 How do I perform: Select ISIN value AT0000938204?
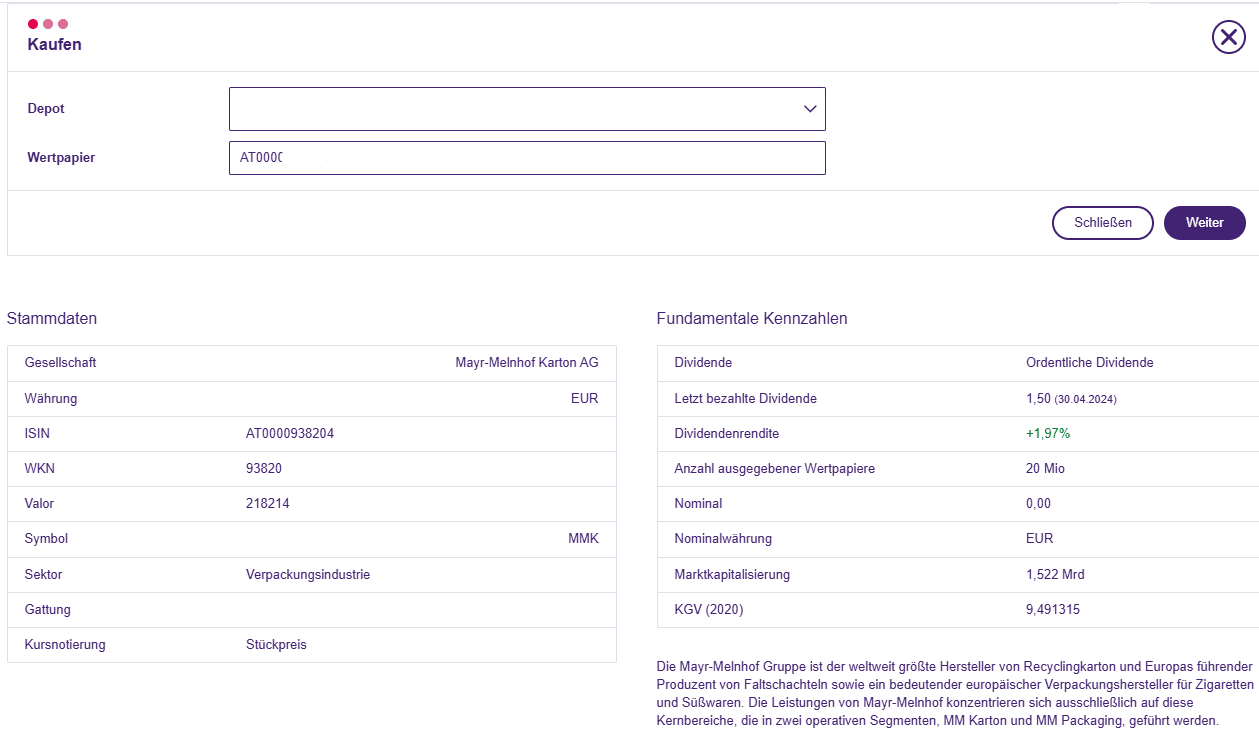(x=290, y=434)
